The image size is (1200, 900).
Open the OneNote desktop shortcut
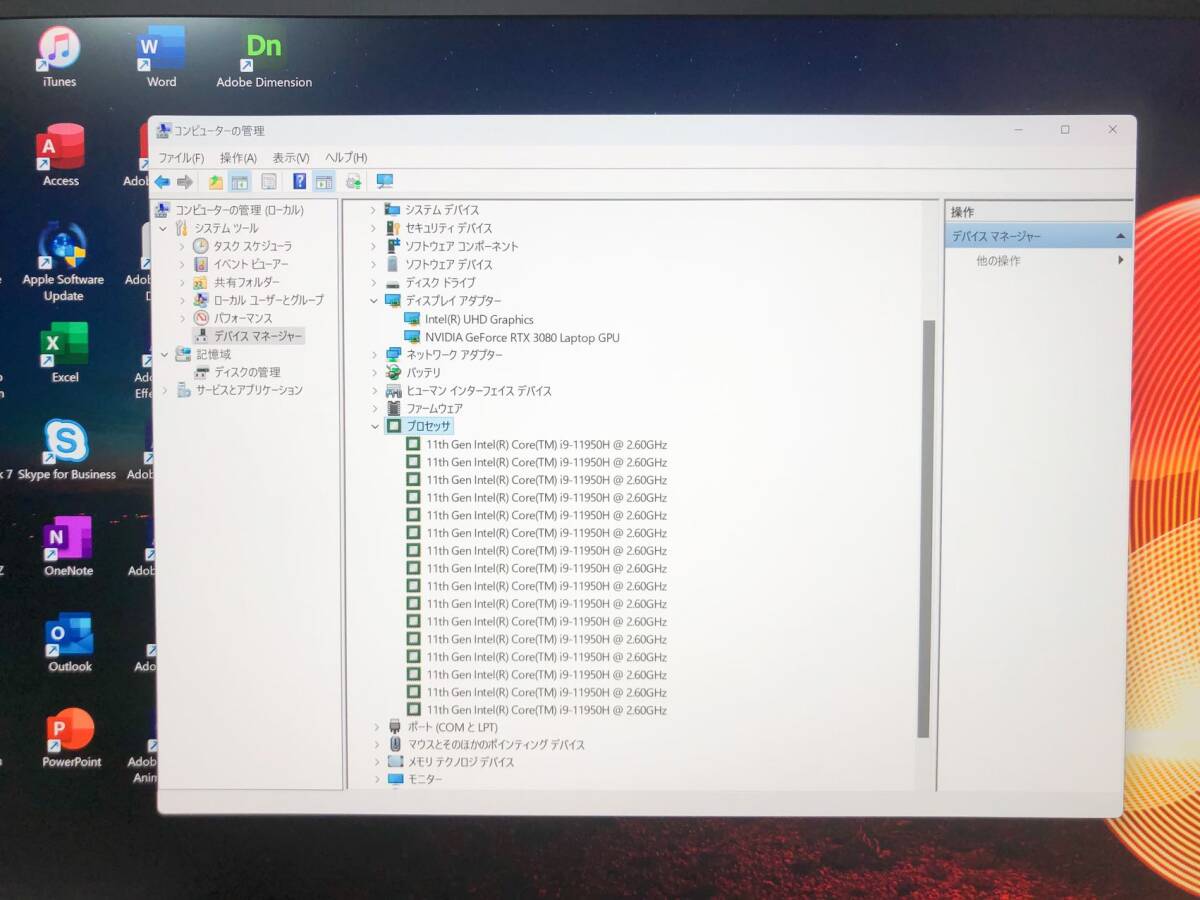68,546
